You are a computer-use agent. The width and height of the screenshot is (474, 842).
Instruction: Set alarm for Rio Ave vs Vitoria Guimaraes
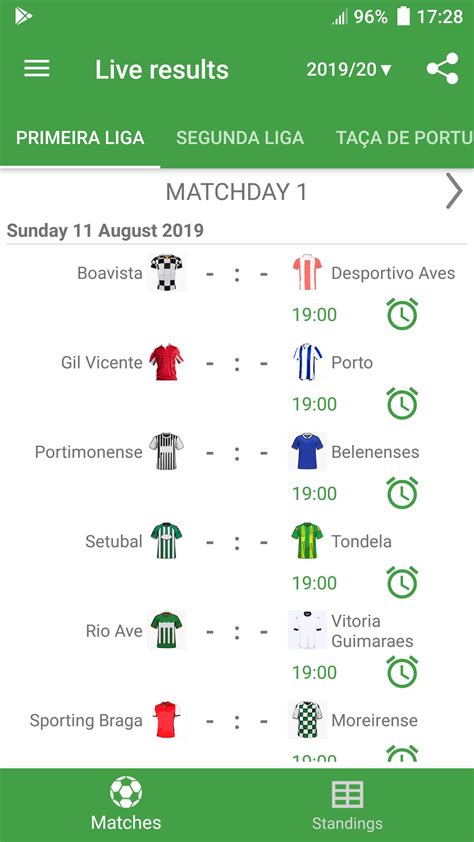[403, 672]
